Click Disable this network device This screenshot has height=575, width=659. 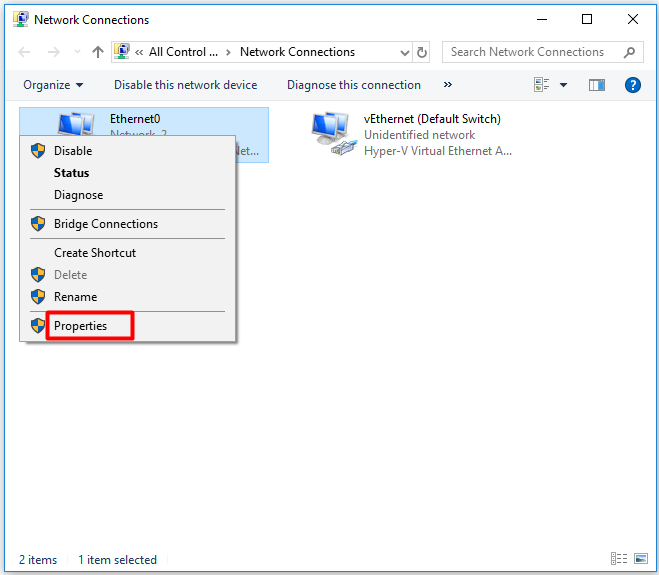(185, 85)
